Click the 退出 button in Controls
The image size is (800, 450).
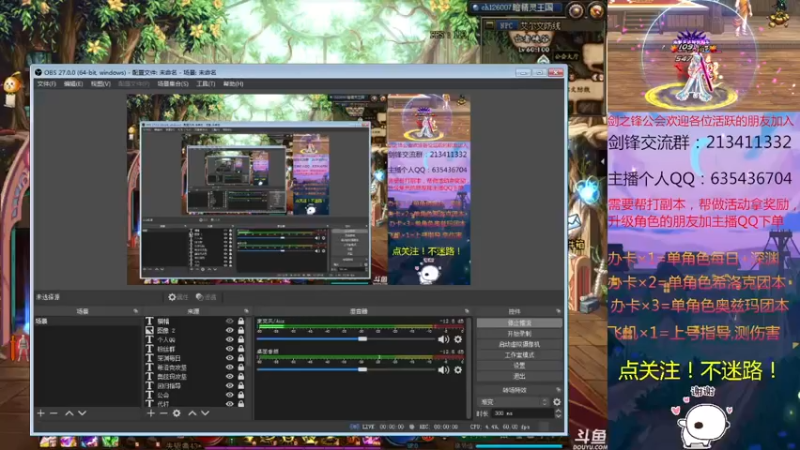click(x=519, y=377)
